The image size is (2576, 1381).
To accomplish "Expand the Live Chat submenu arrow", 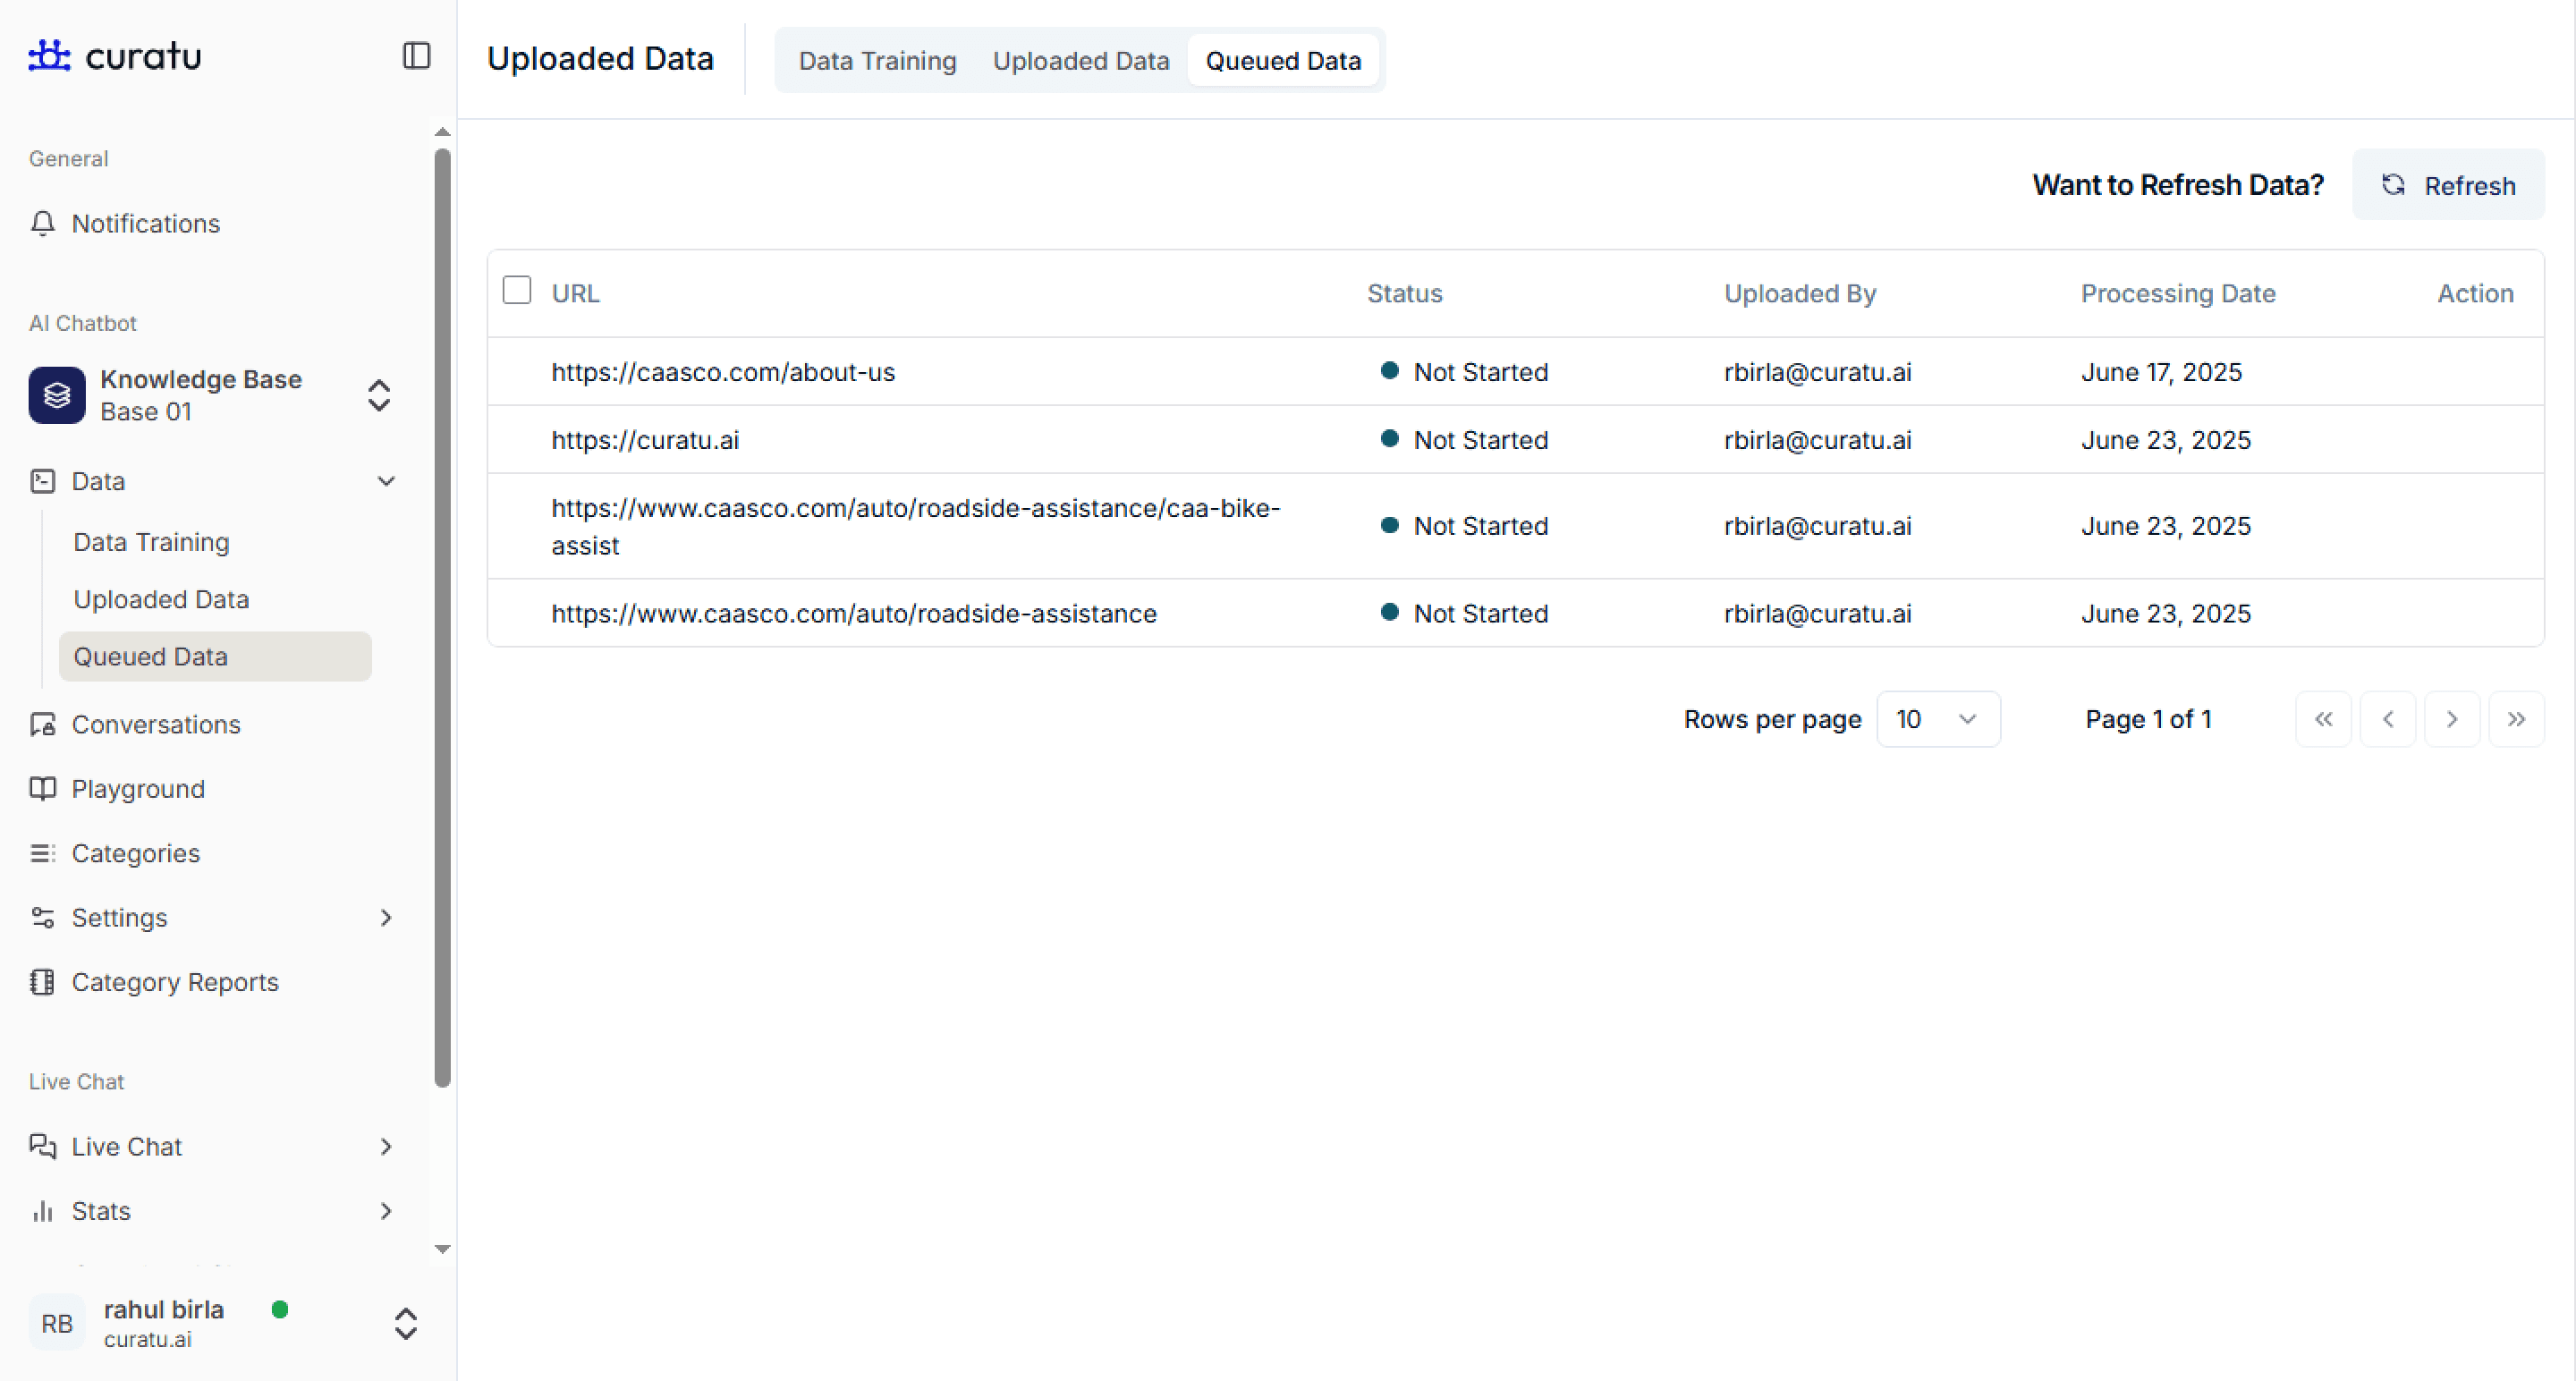I will (386, 1146).
